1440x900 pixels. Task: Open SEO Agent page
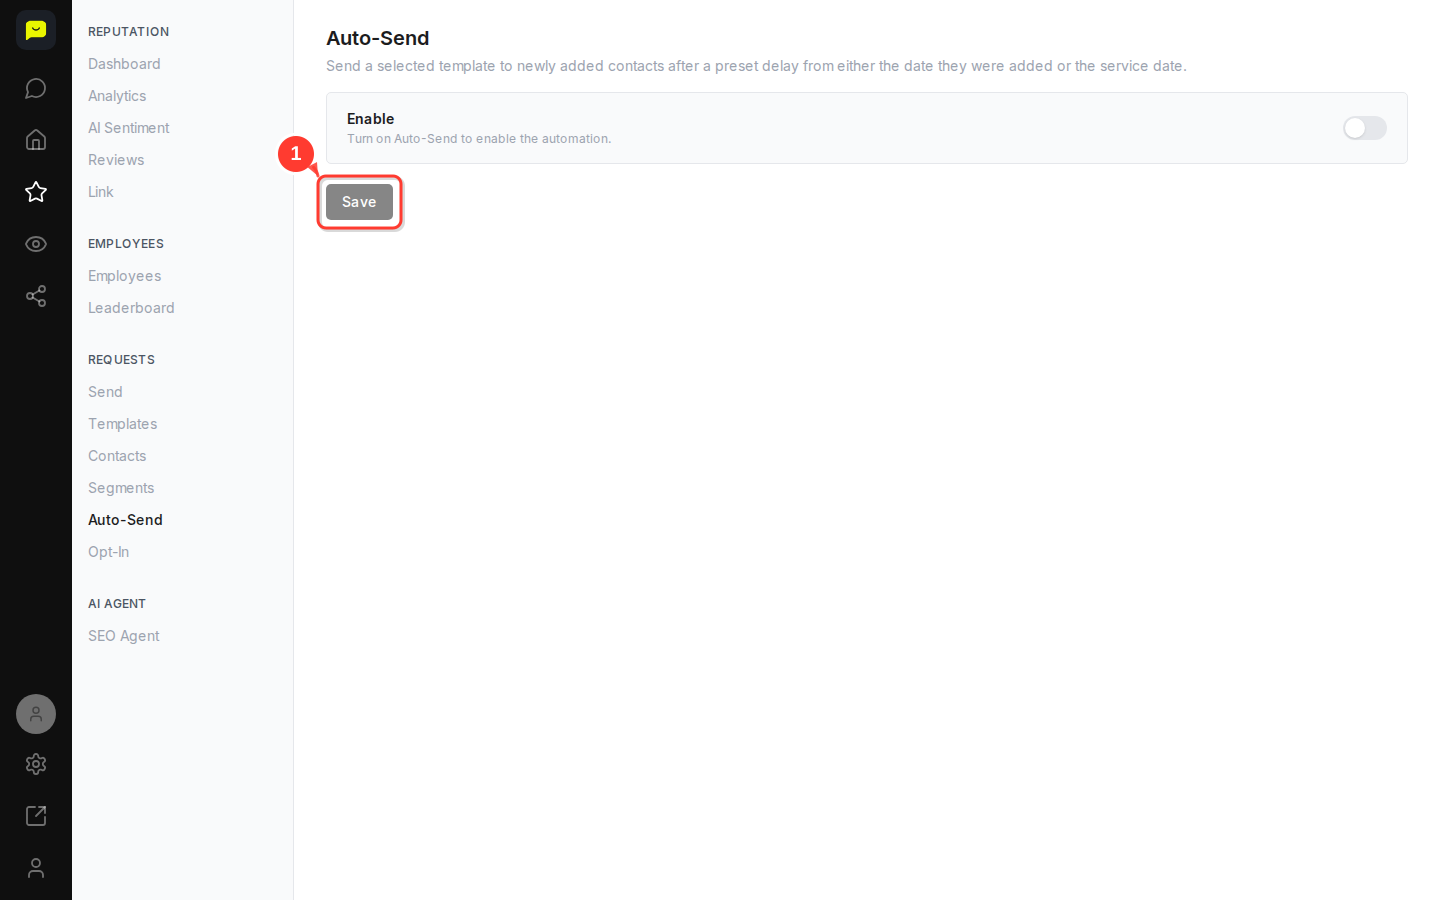(124, 636)
